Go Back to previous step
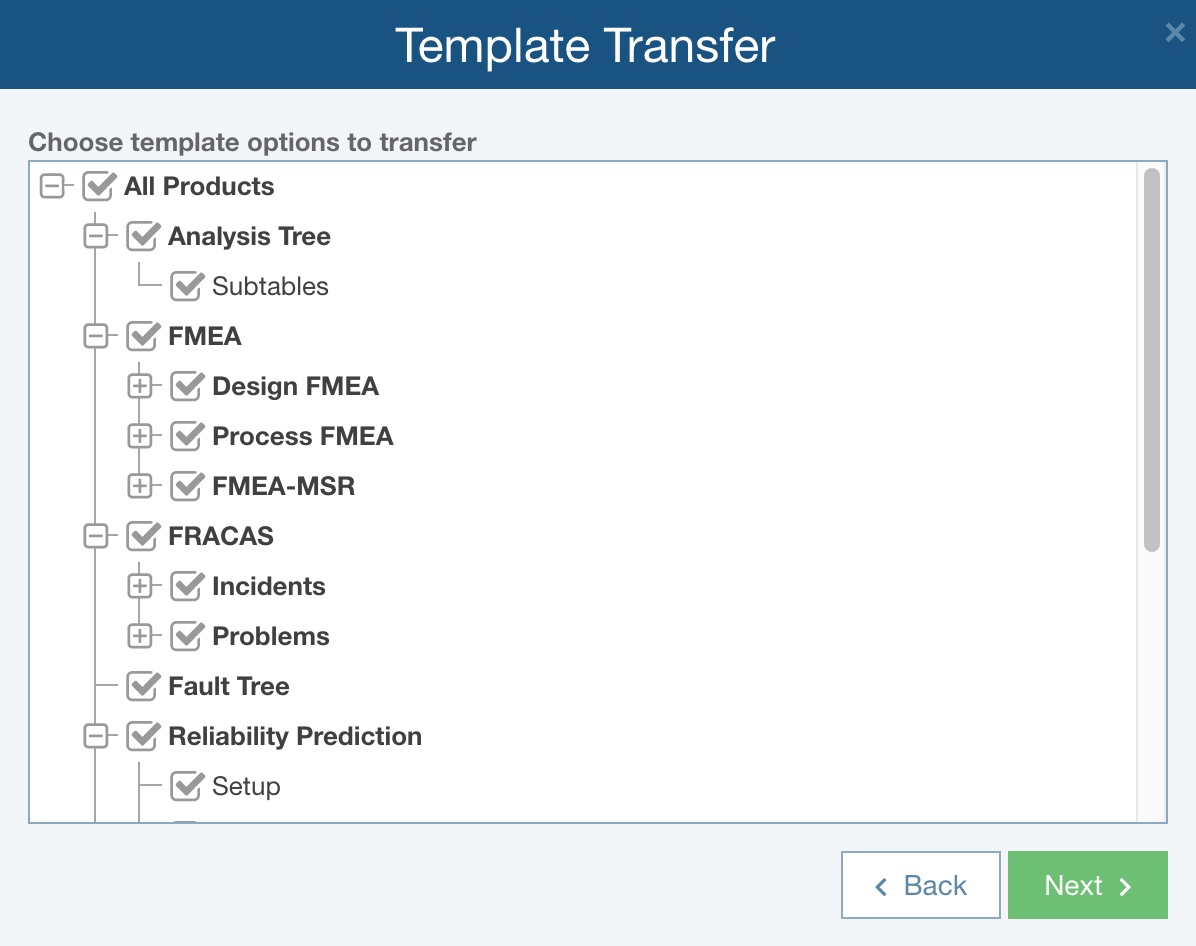Image resolution: width=1196 pixels, height=946 pixels. (x=920, y=885)
